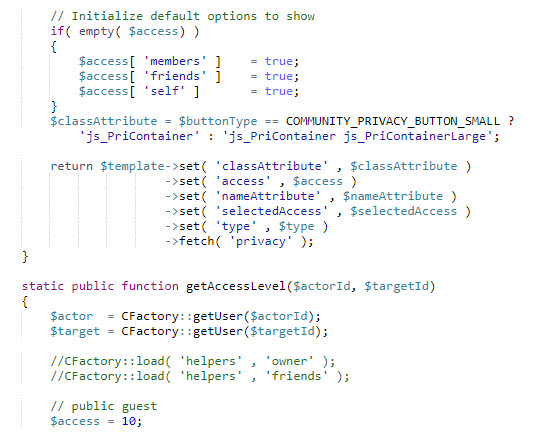The image size is (549, 440).
Task: Click CFactory::getUser($actorId) call
Action: (x=217, y=316)
